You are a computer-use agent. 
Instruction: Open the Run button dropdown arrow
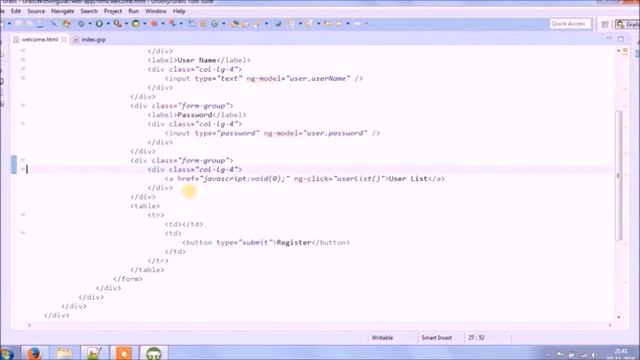pyautogui.click(x=108, y=24)
